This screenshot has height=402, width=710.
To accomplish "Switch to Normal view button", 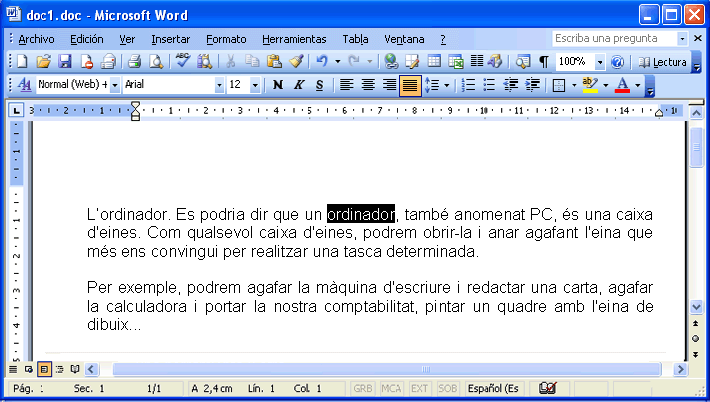I will [13, 369].
